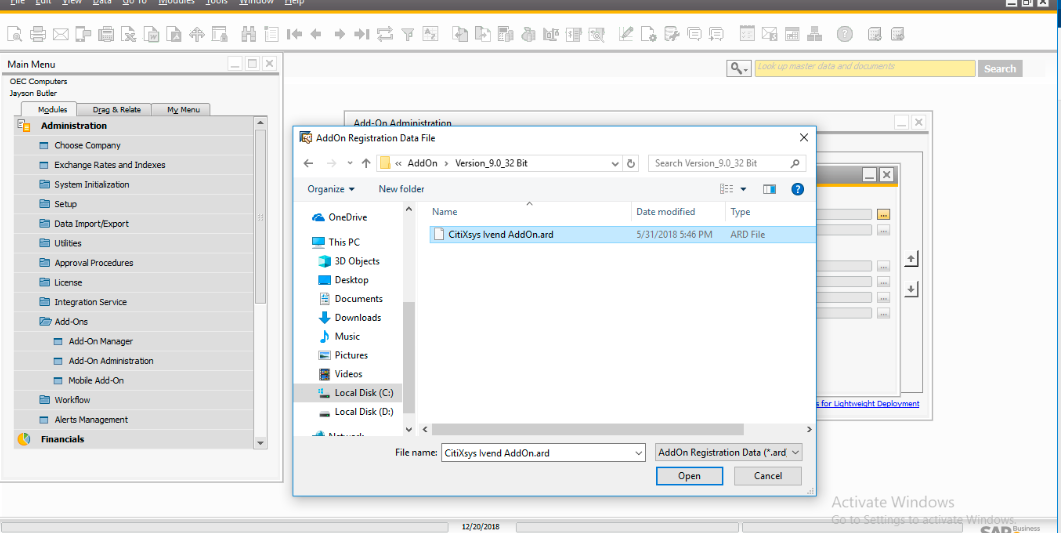1061x533 pixels.
Task: Activate Find mode with the binoculars icon
Action: tap(248, 34)
